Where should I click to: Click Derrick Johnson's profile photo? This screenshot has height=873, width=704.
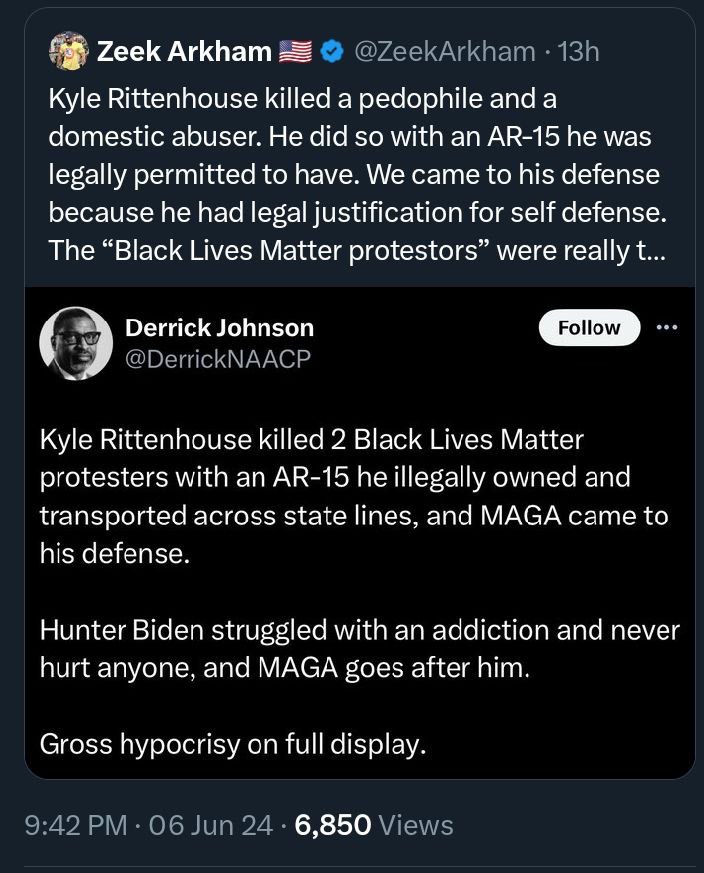coord(76,342)
